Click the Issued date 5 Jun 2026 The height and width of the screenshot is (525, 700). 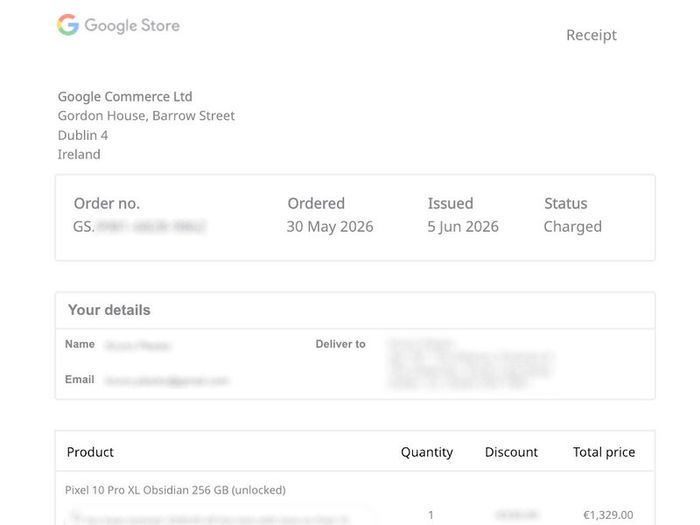click(463, 227)
